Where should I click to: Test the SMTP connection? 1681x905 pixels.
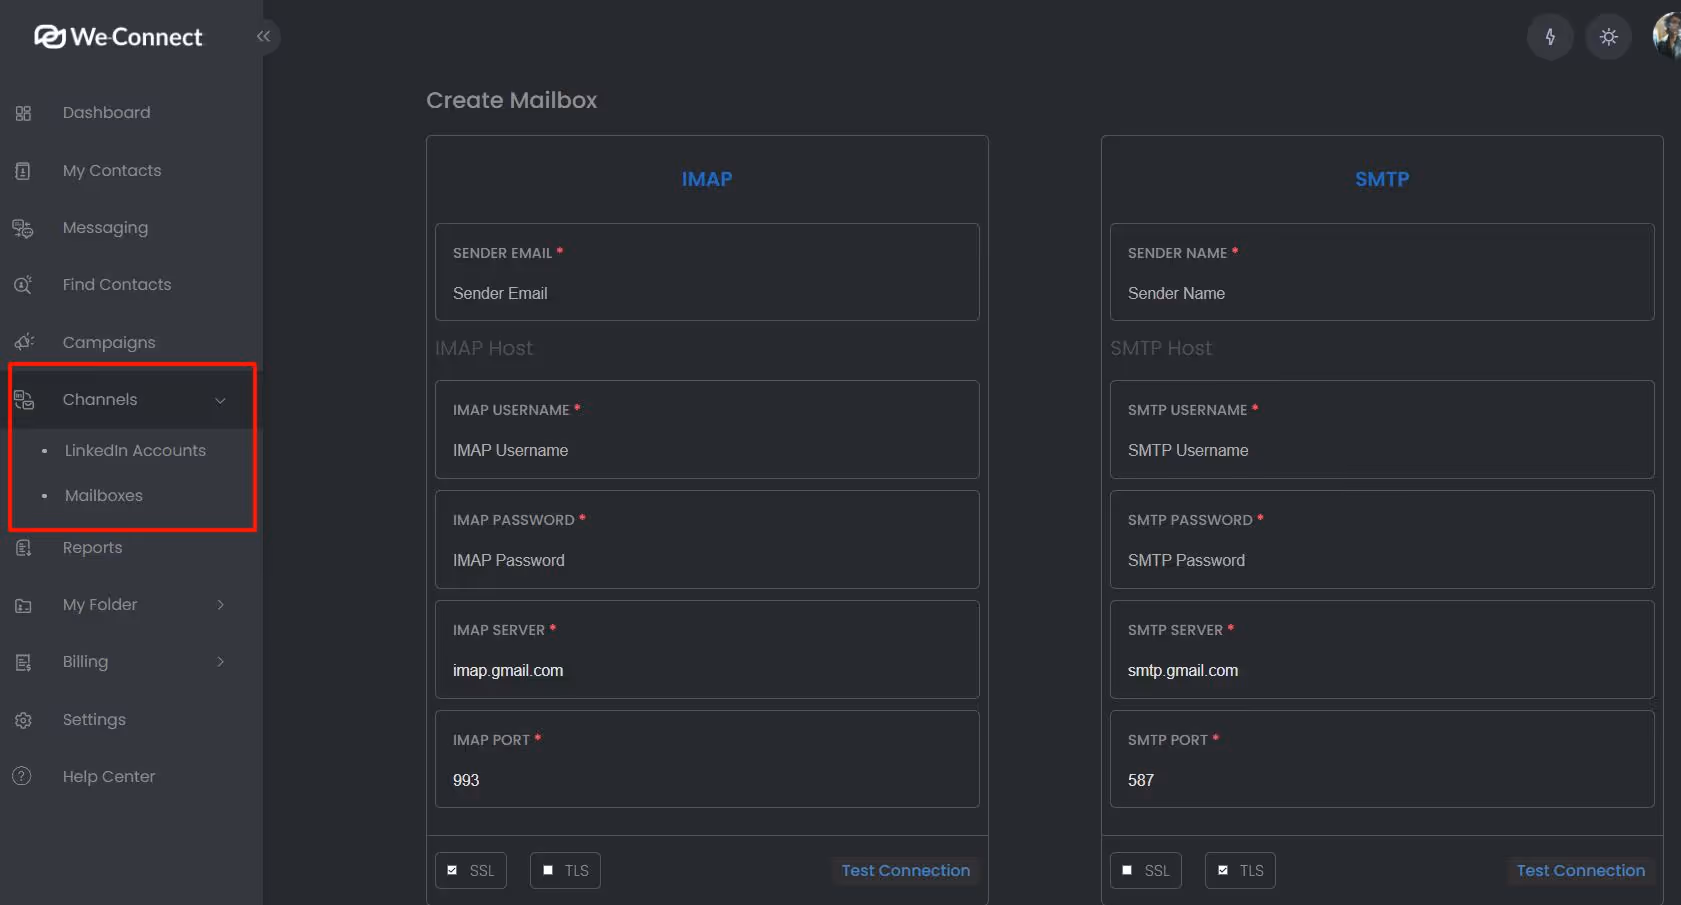click(x=1579, y=870)
